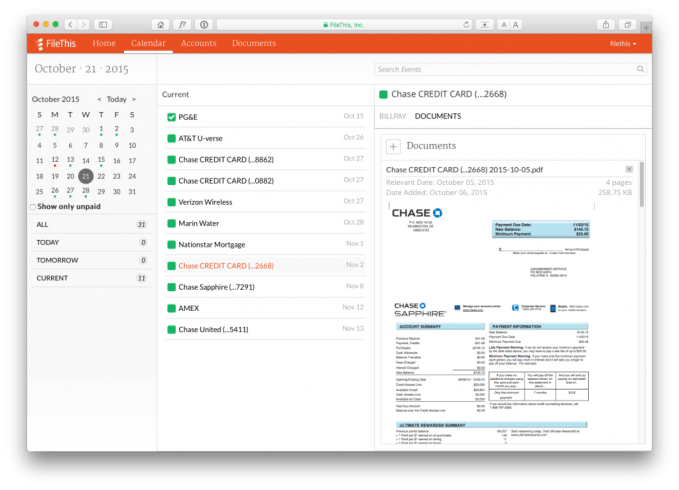679x490 pixels.
Task: Filter events by TODAY
Action: pos(91,242)
